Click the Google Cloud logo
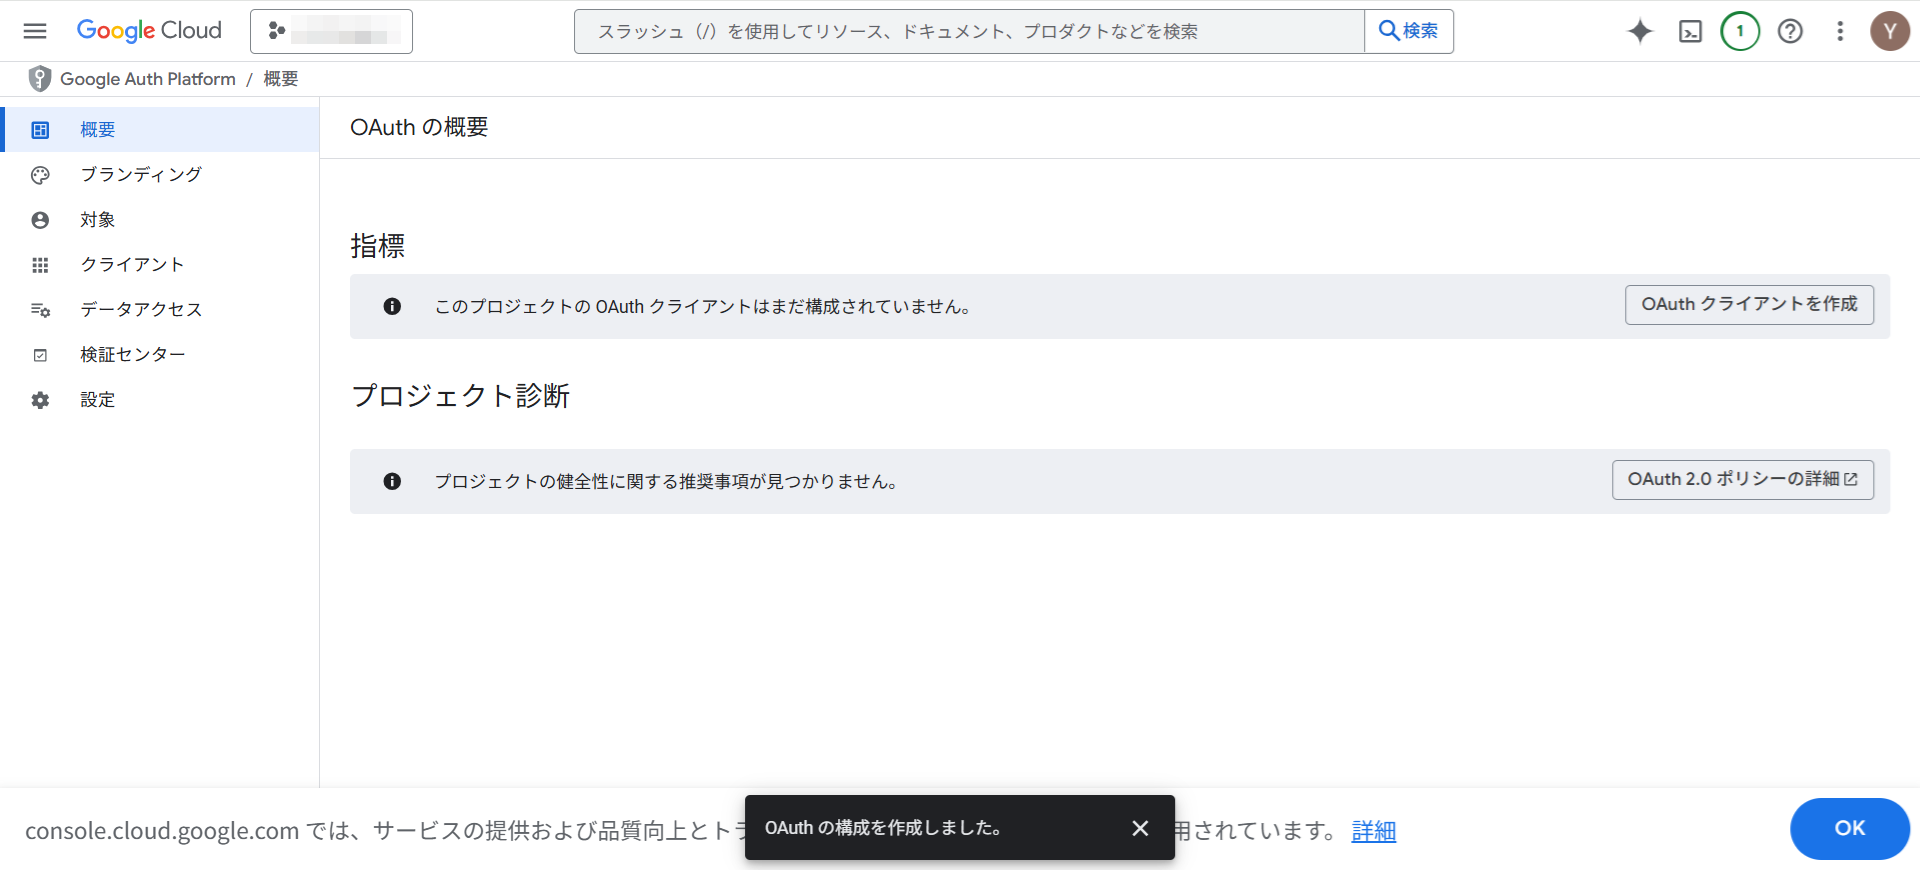Screen dimensions: 1920x870 click(149, 31)
